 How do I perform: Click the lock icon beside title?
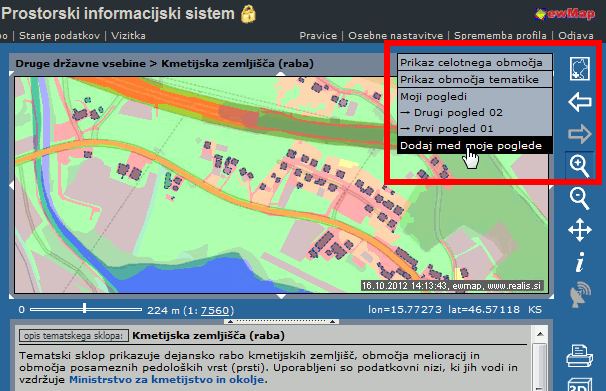tap(249, 14)
